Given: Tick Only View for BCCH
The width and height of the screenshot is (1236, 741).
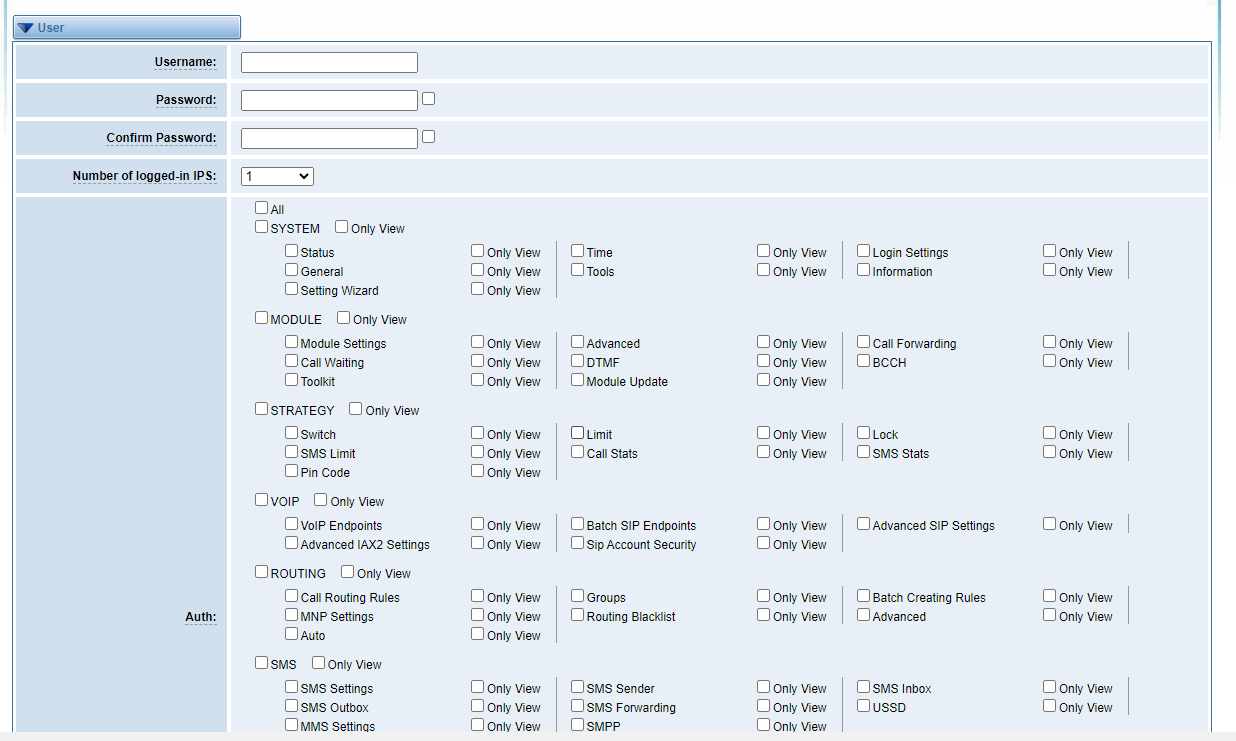Looking at the screenshot, I should [1049, 361].
